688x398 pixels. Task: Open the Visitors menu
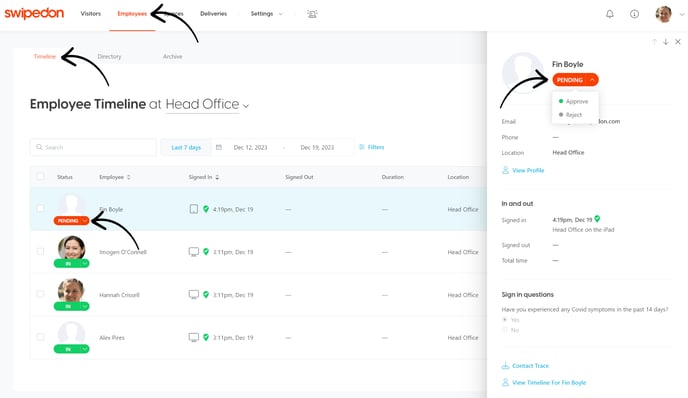tap(90, 14)
